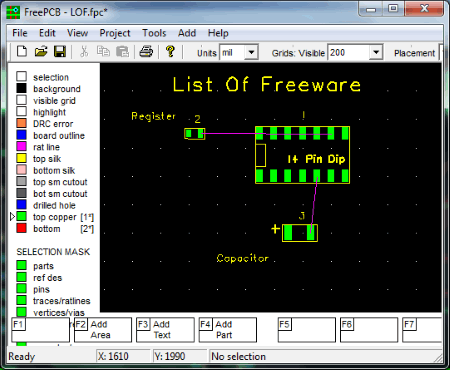The image size is (450, 370).
Task: Click the FreePCB application icon in title bar
Action: 13,12
